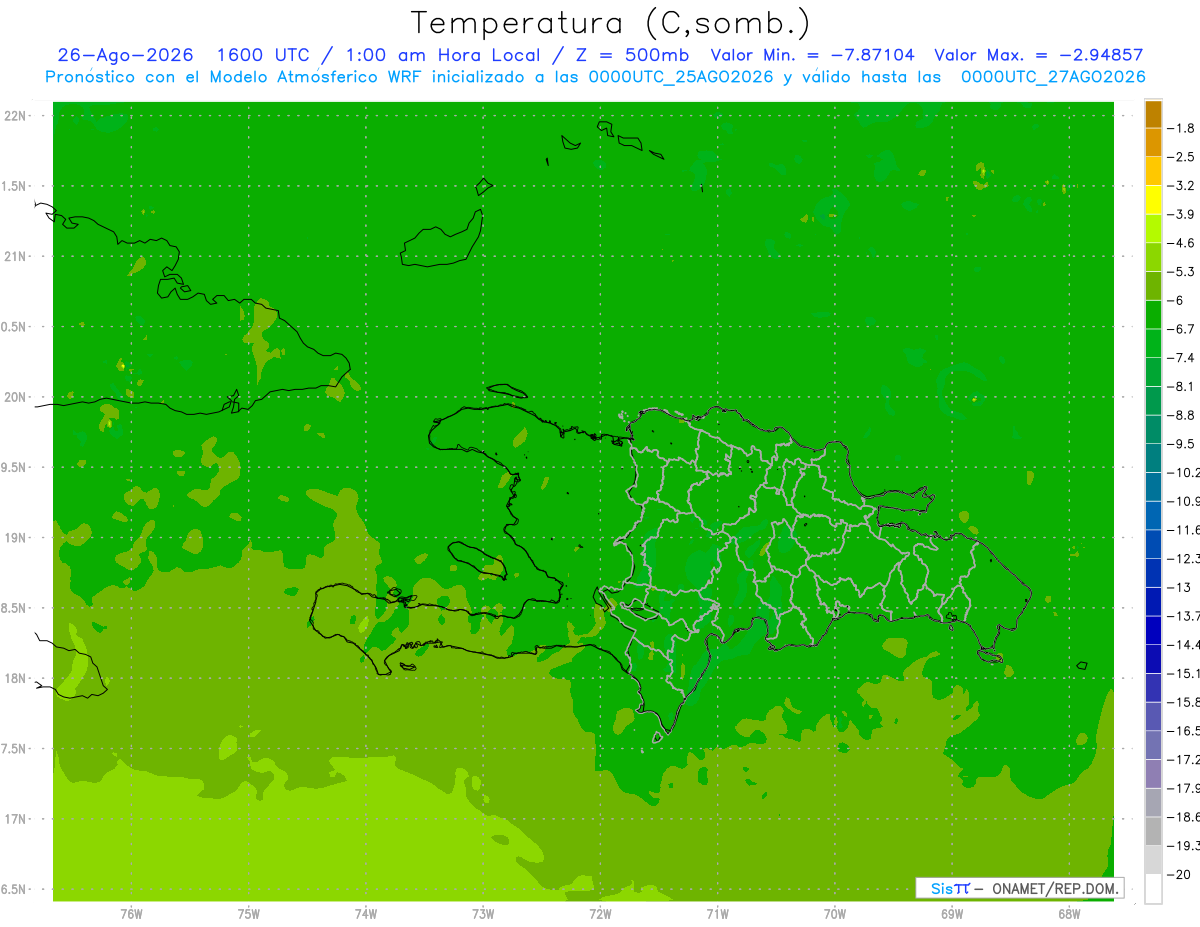Click the "69W" longitude label
Viewport: 1200px width, 927px height.
pos(952,914)
